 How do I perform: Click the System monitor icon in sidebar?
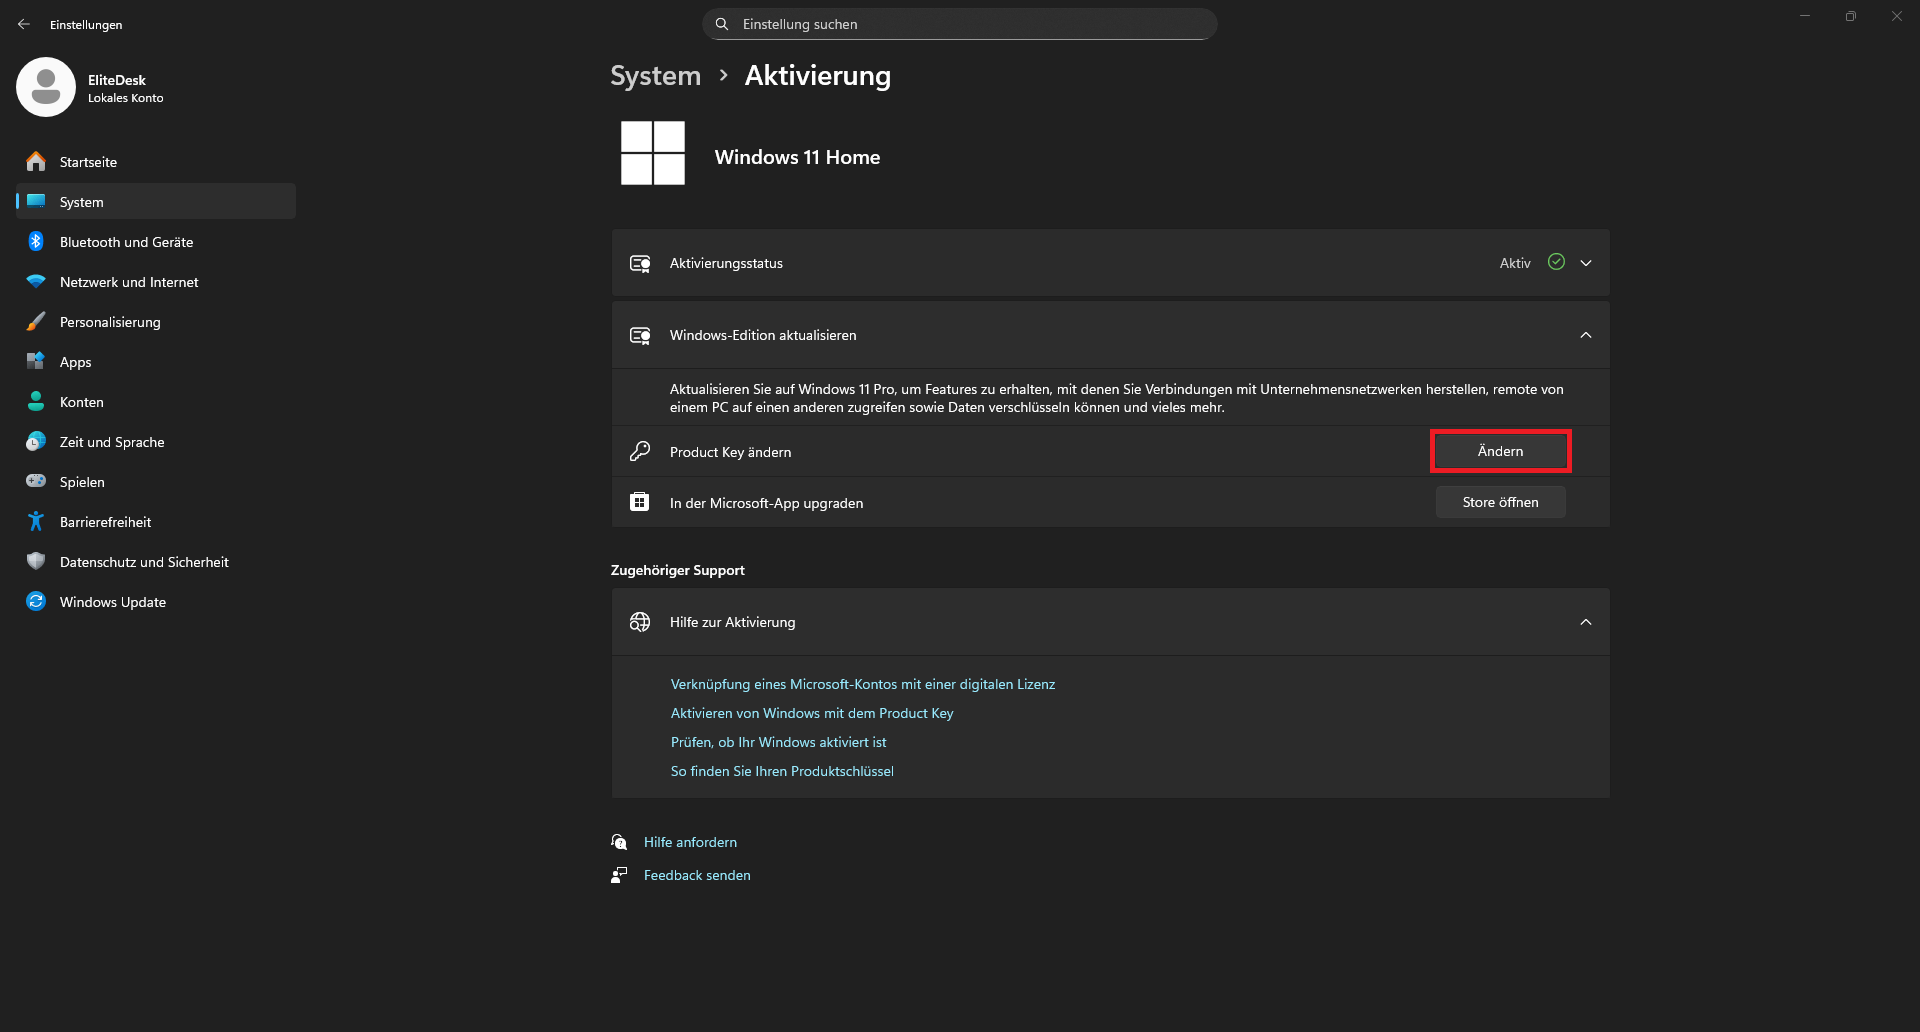coord(36,201)
